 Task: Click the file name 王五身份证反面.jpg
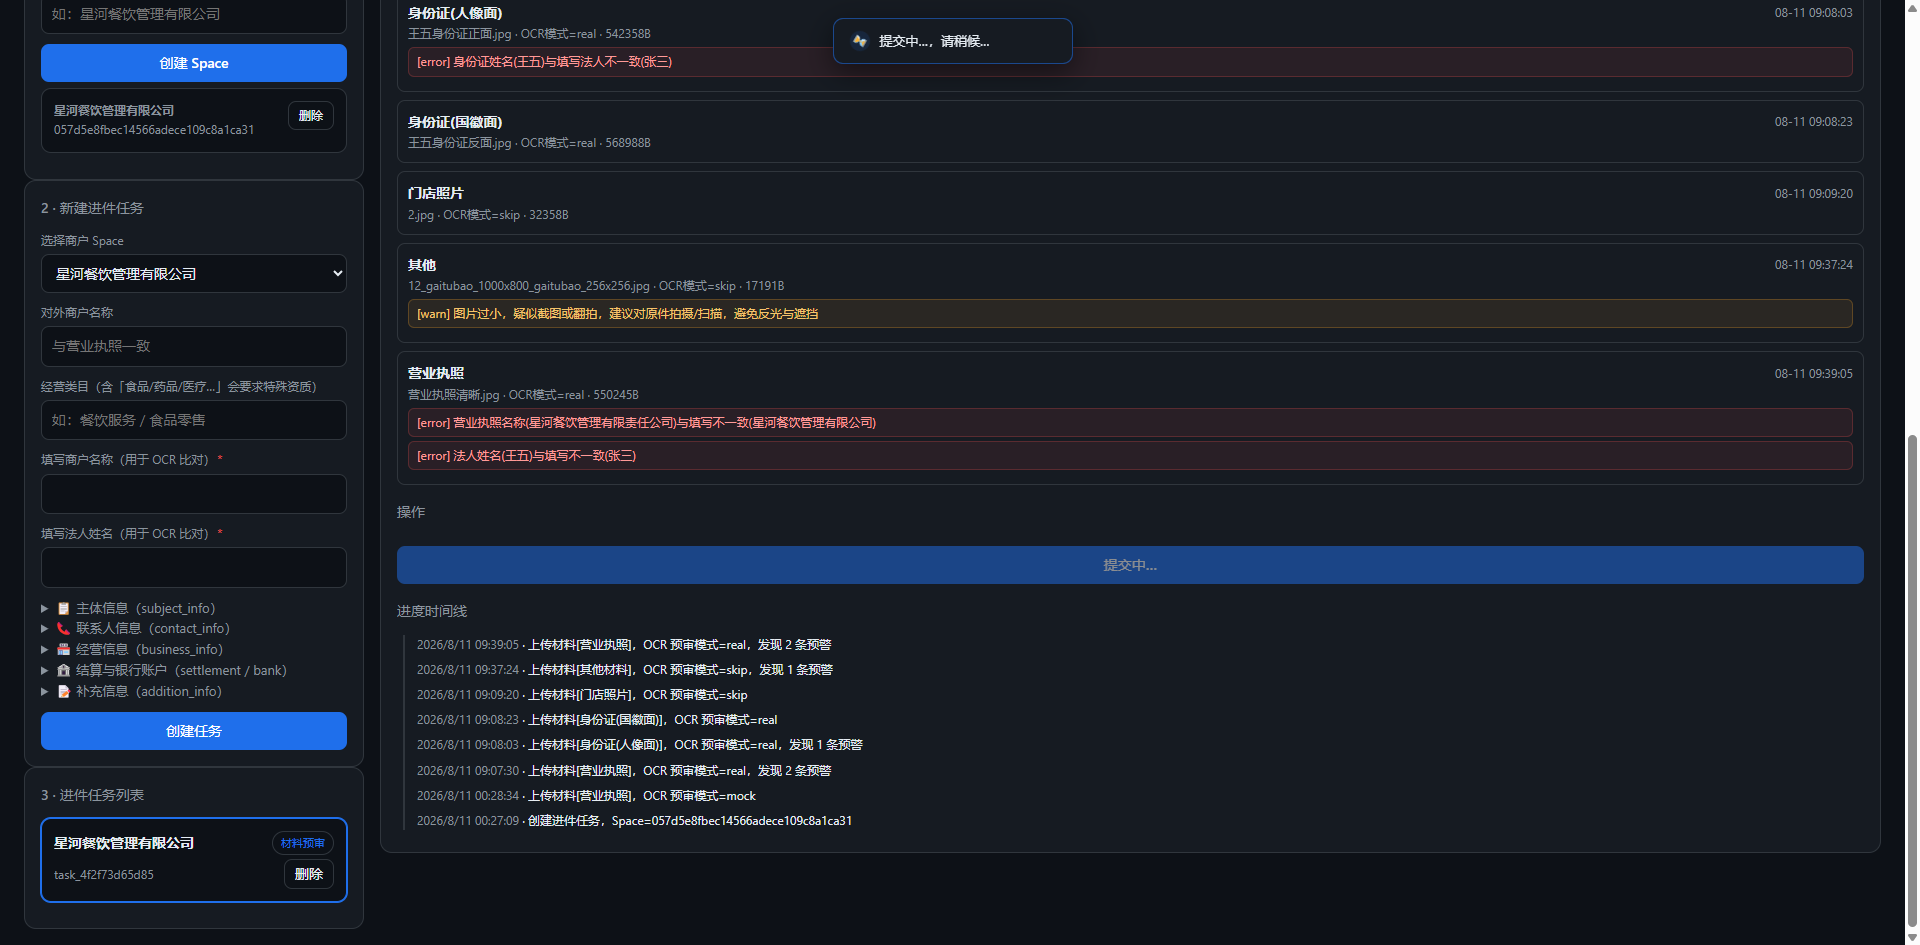click(x=460, y=143)
